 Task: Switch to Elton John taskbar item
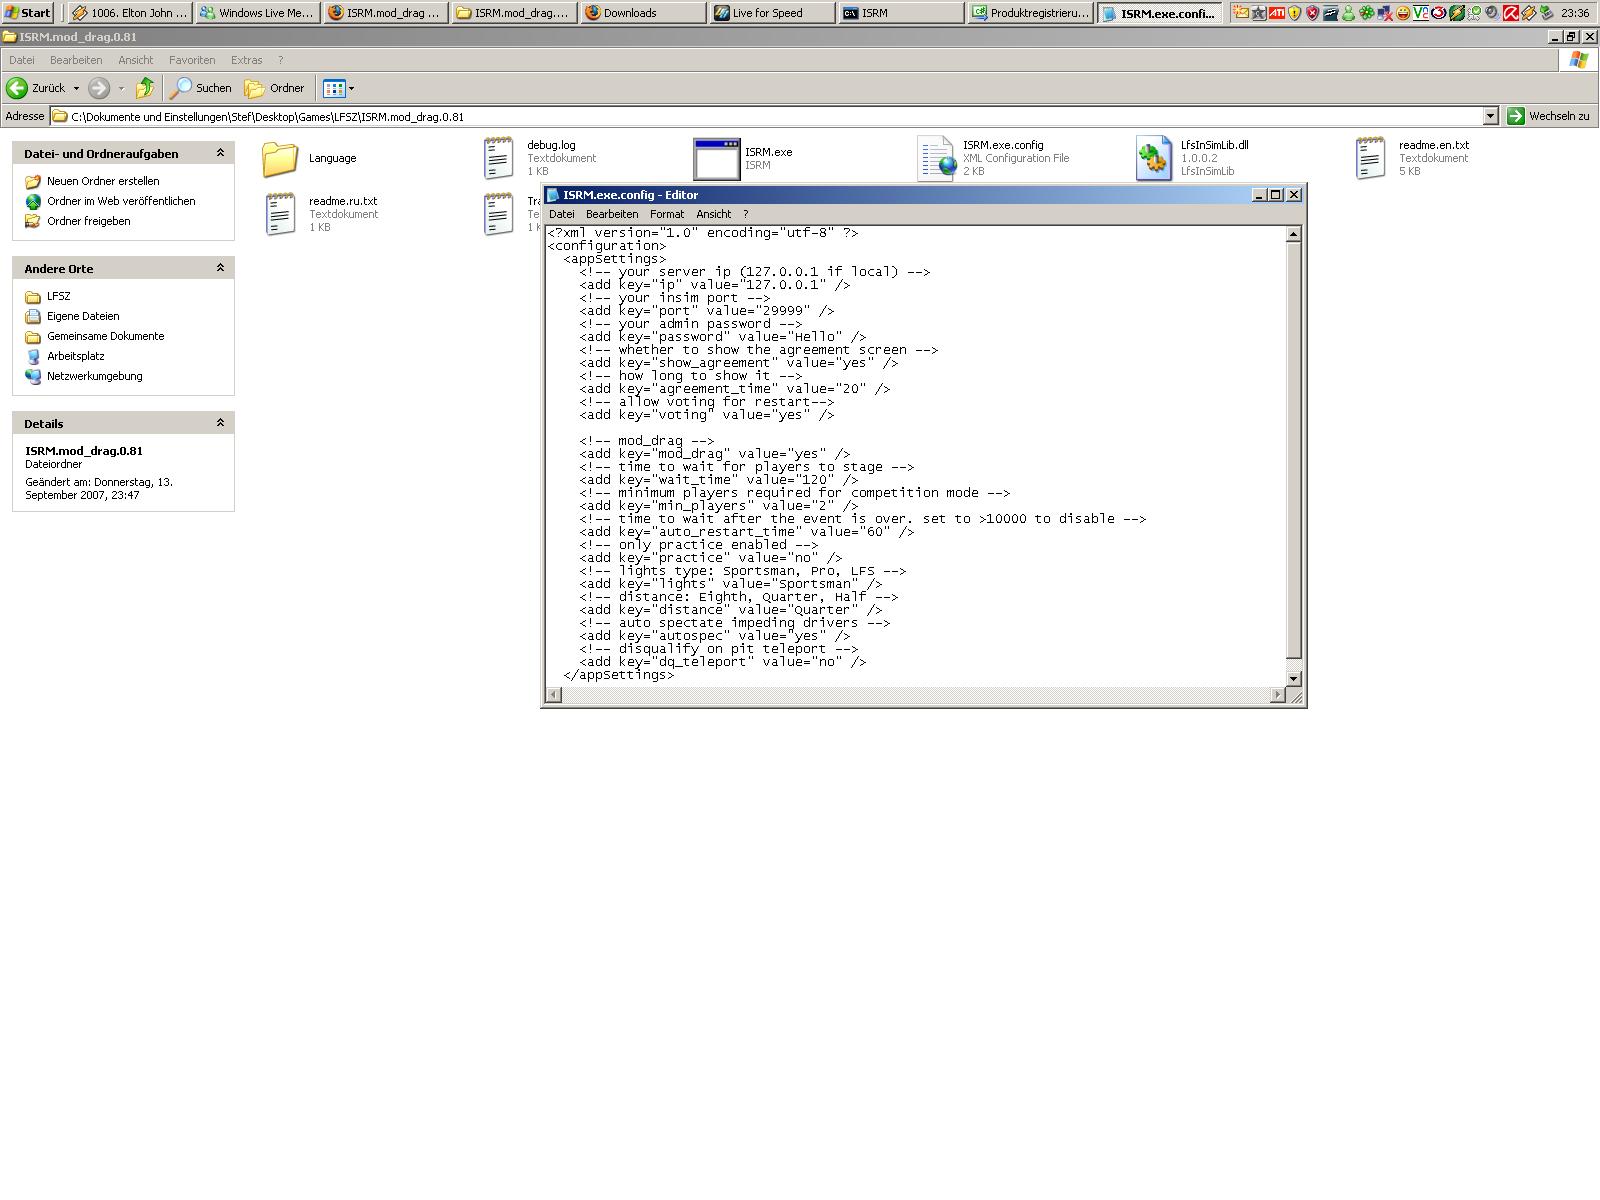point(130,13)
